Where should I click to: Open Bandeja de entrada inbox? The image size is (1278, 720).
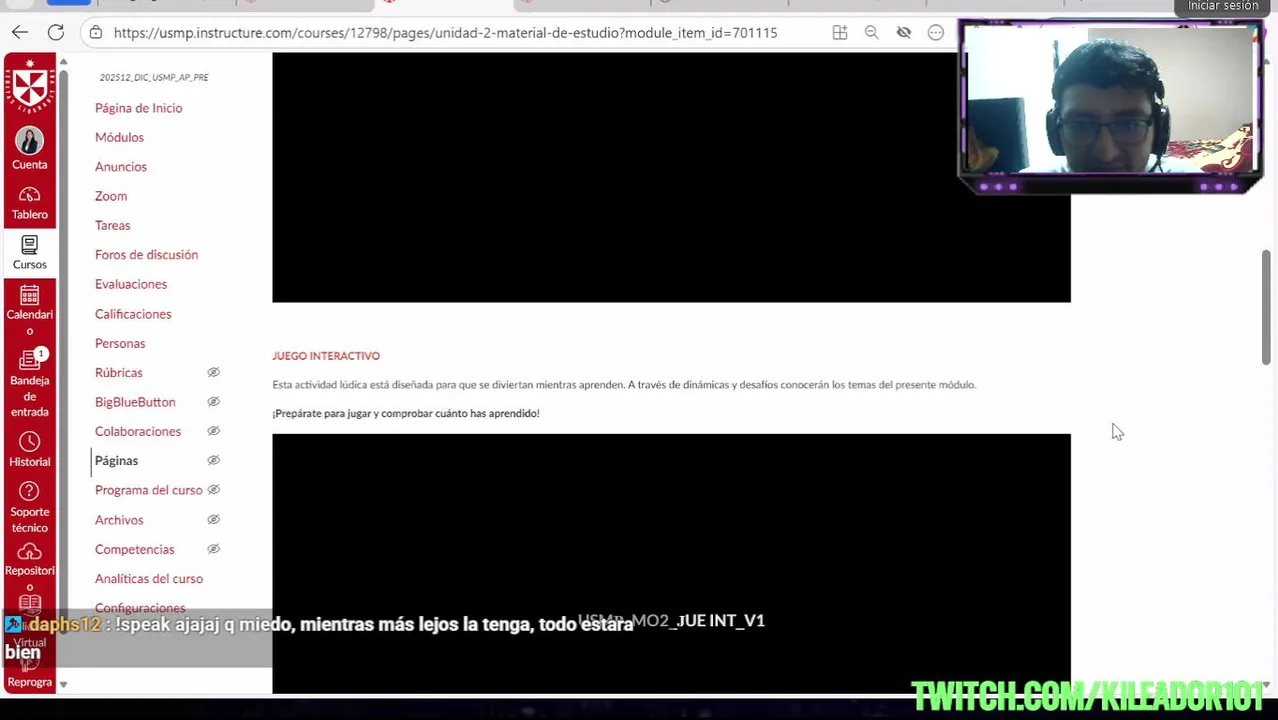[30, 384]
